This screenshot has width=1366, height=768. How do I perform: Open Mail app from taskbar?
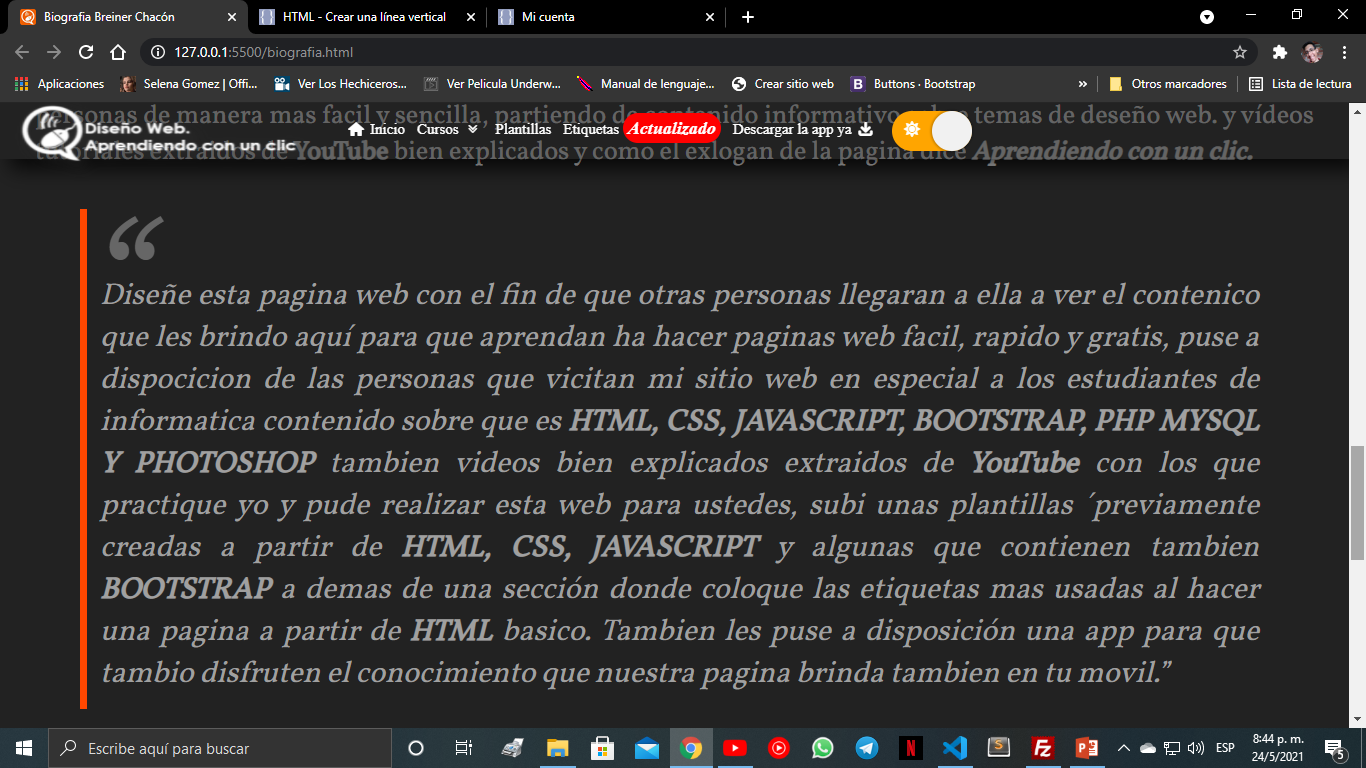[647, 748]
